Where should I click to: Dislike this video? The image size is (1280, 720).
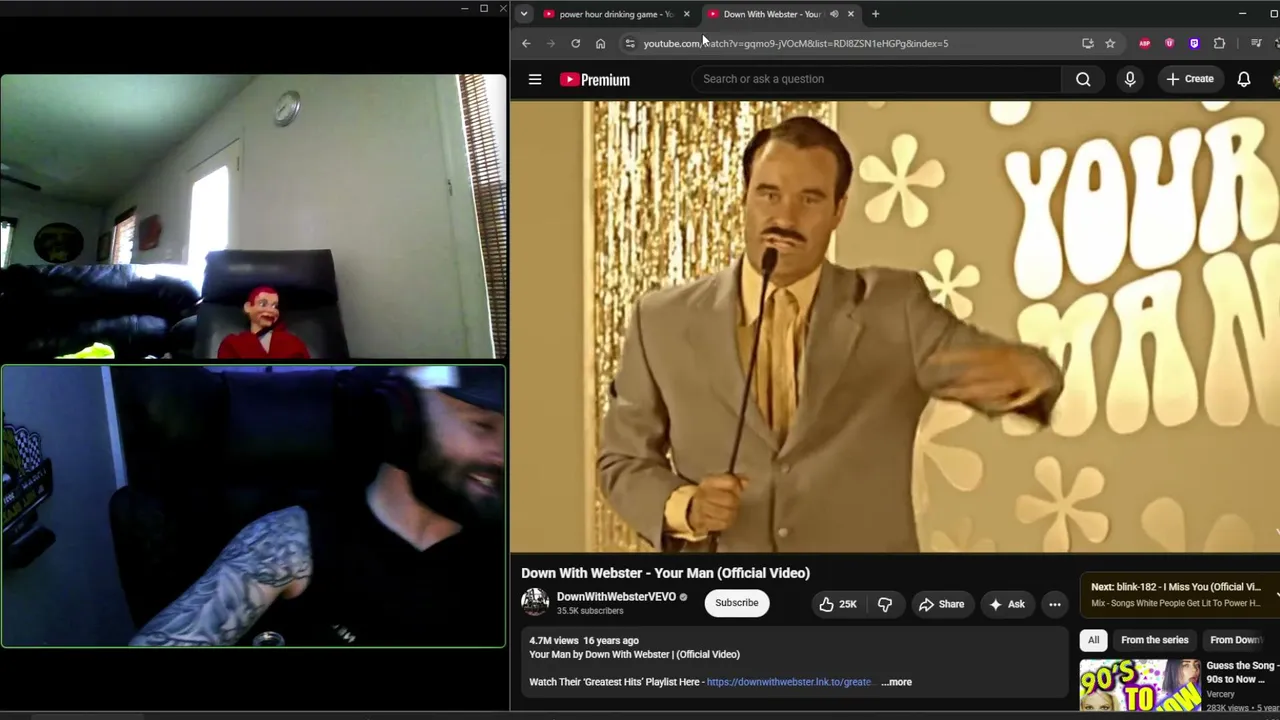point(885,604)
